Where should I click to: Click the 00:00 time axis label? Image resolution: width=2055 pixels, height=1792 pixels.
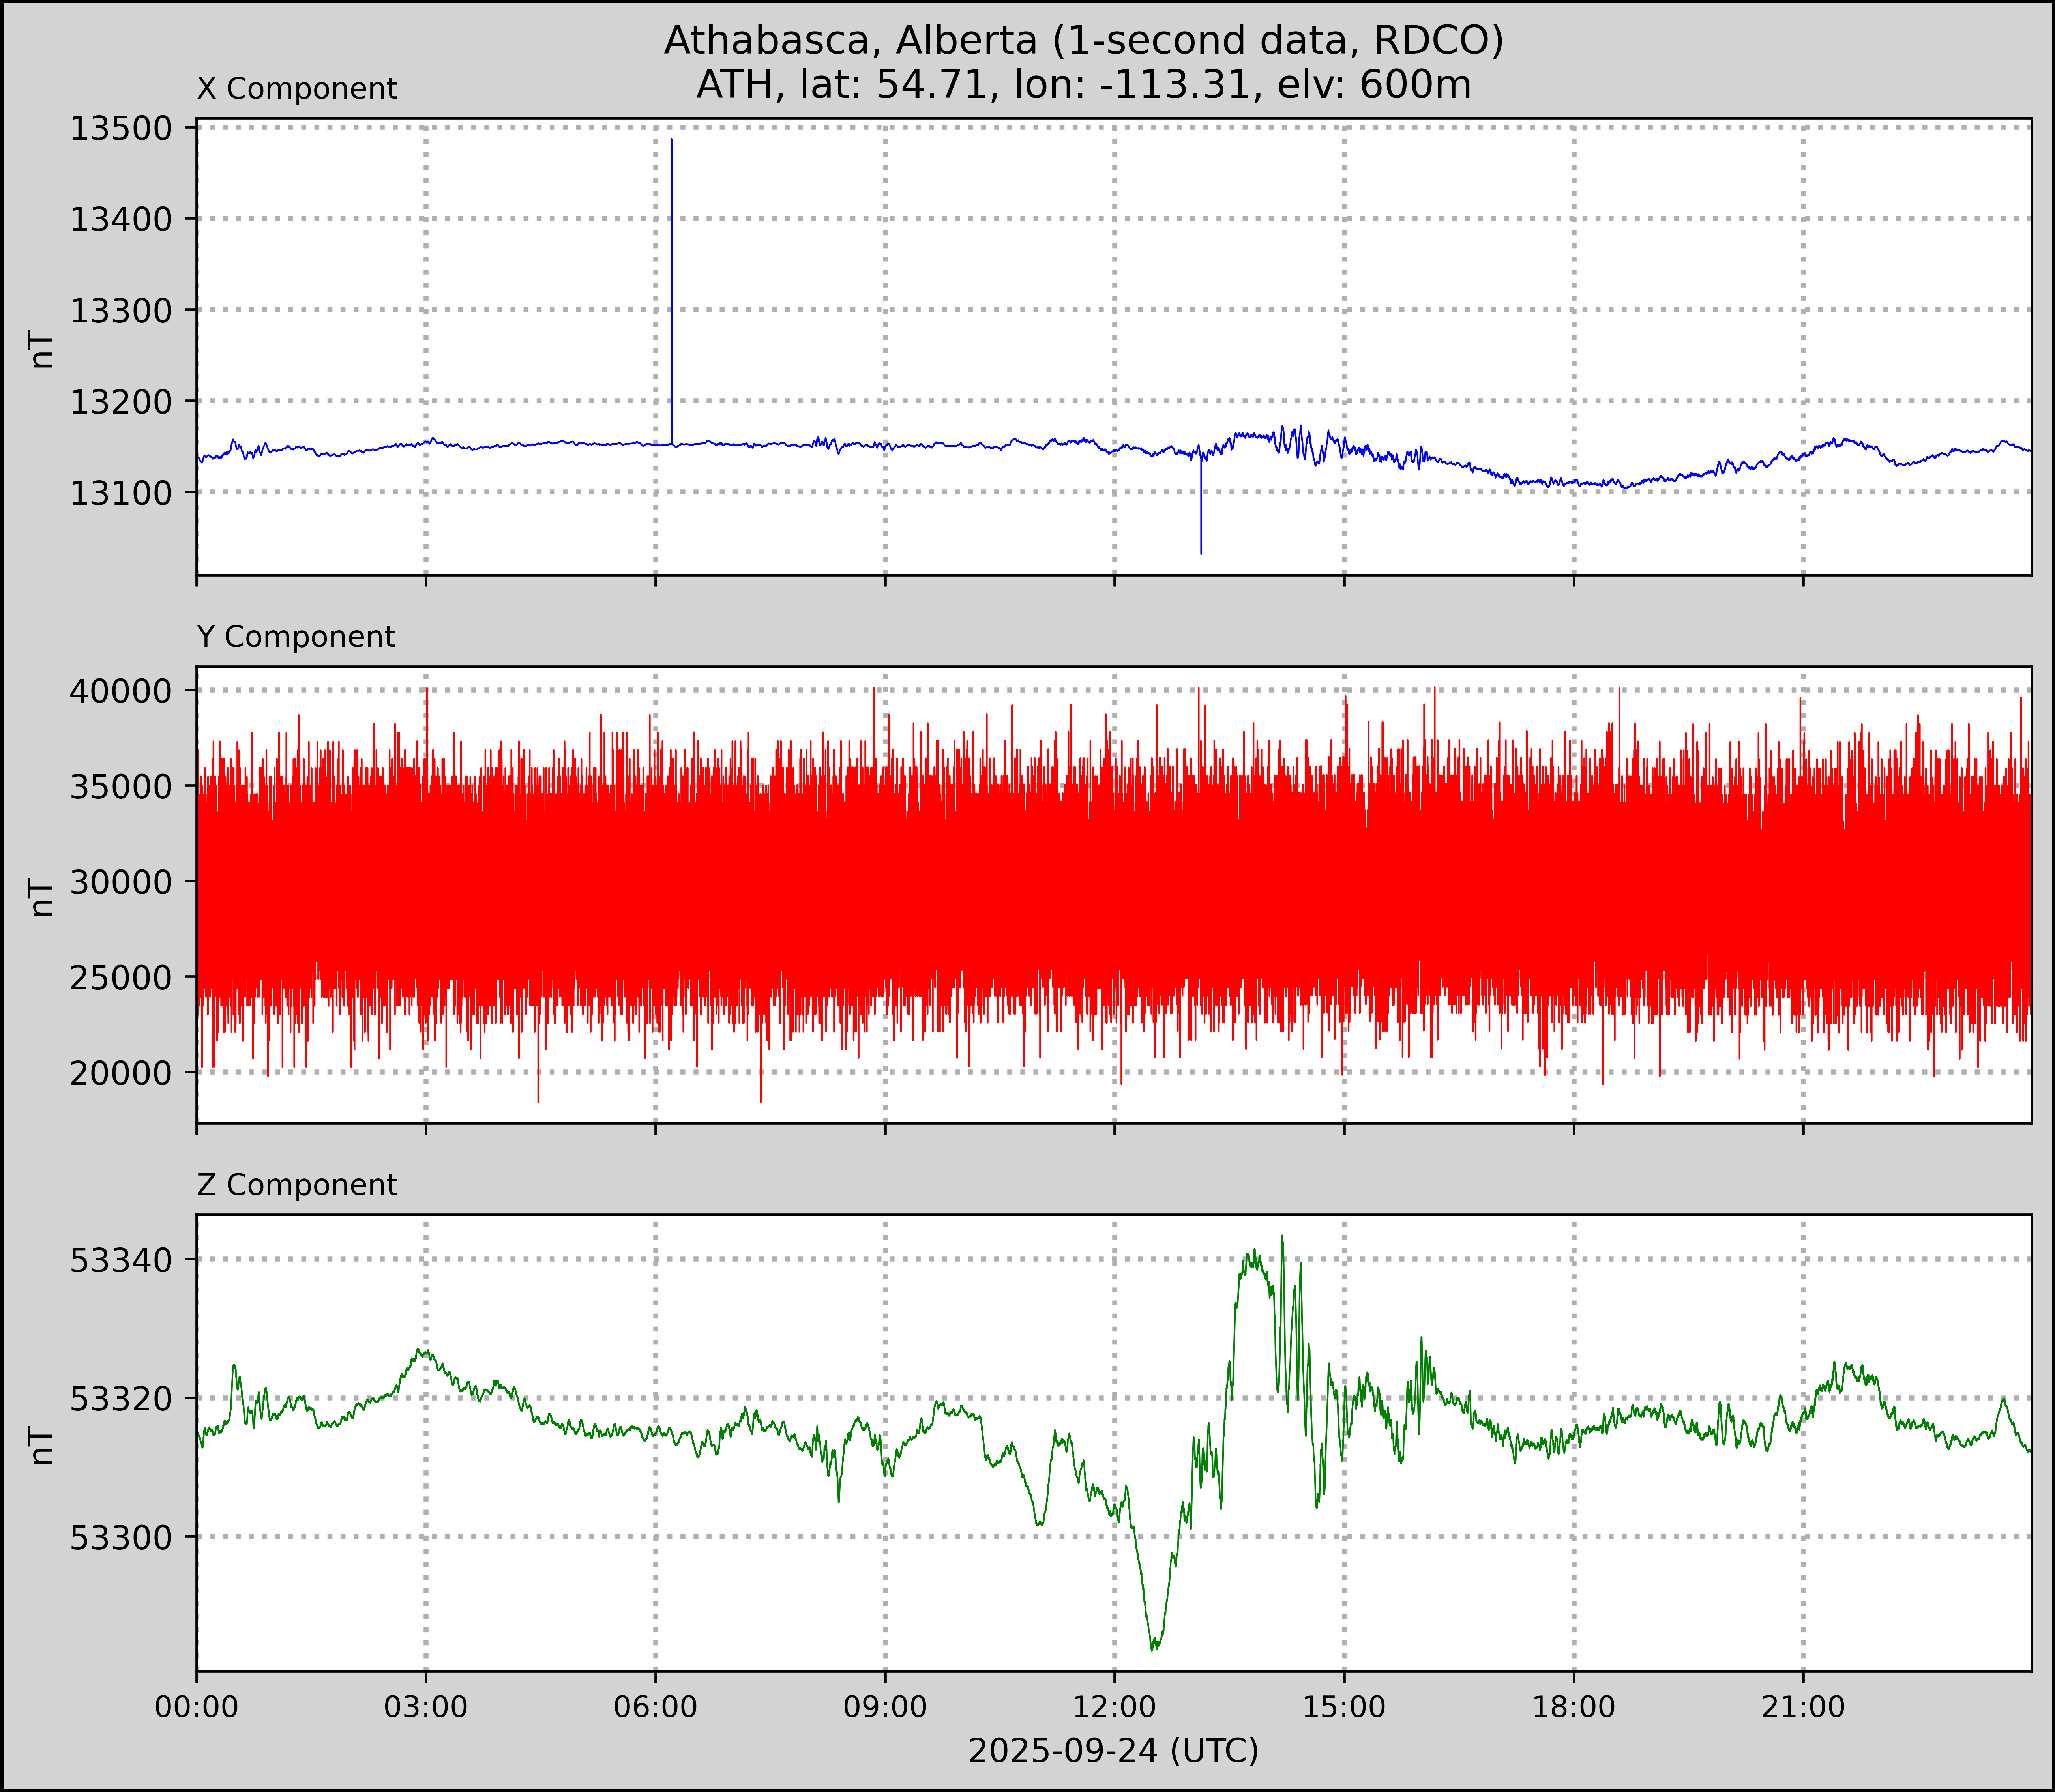coord(197,1707)
